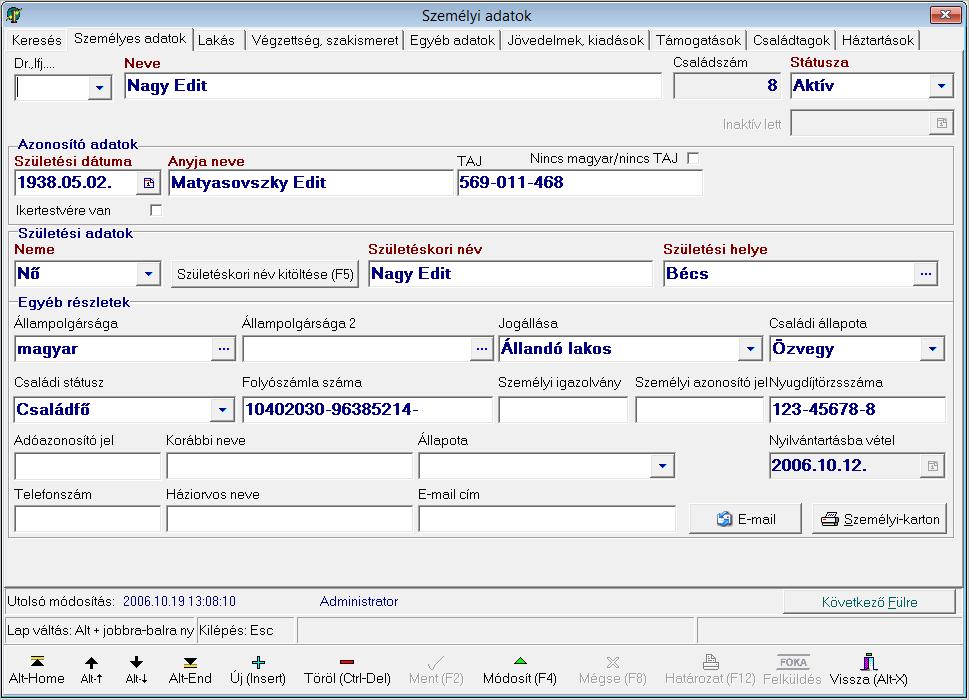Screen dimensions: 969x700
Task: Open calendar picker for Születési dátuma
Action: (x=149, y=183)
